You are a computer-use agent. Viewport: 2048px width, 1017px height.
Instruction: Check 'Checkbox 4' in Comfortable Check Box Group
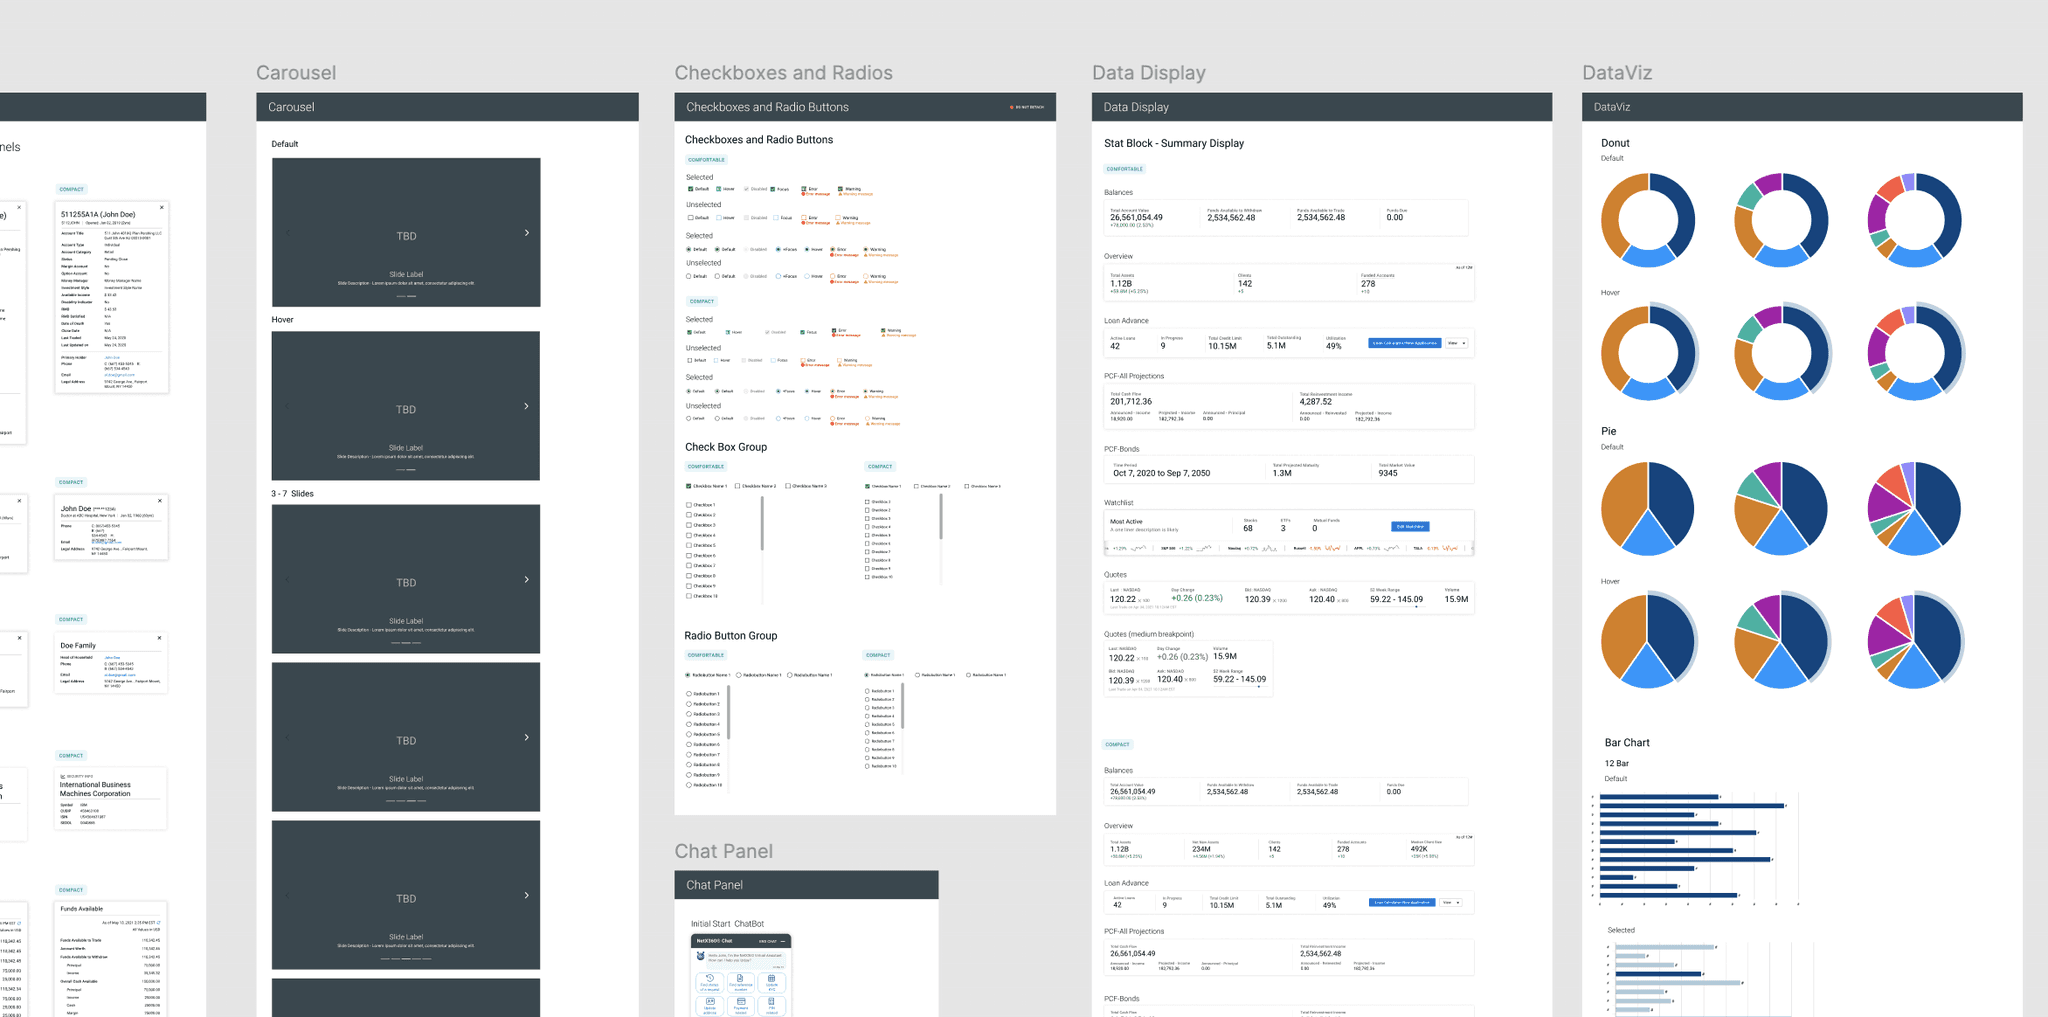[x=689, y=535]
